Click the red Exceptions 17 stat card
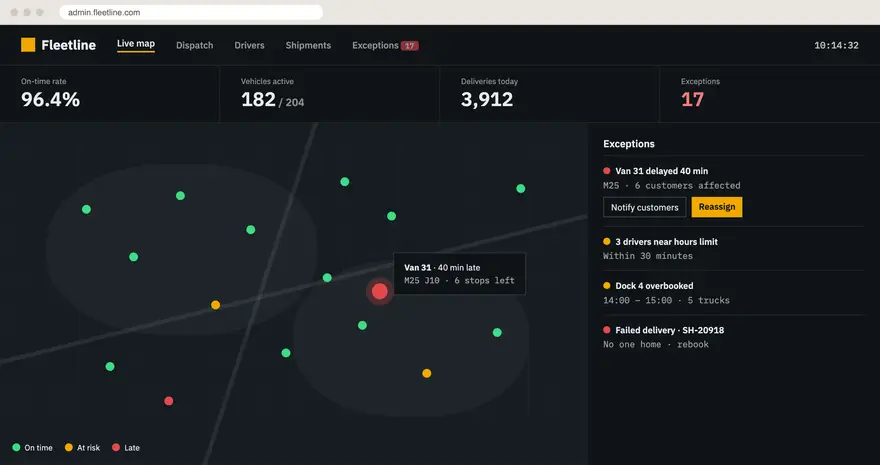The height and width of the screenshot is (465, 880). pos(769,94)
